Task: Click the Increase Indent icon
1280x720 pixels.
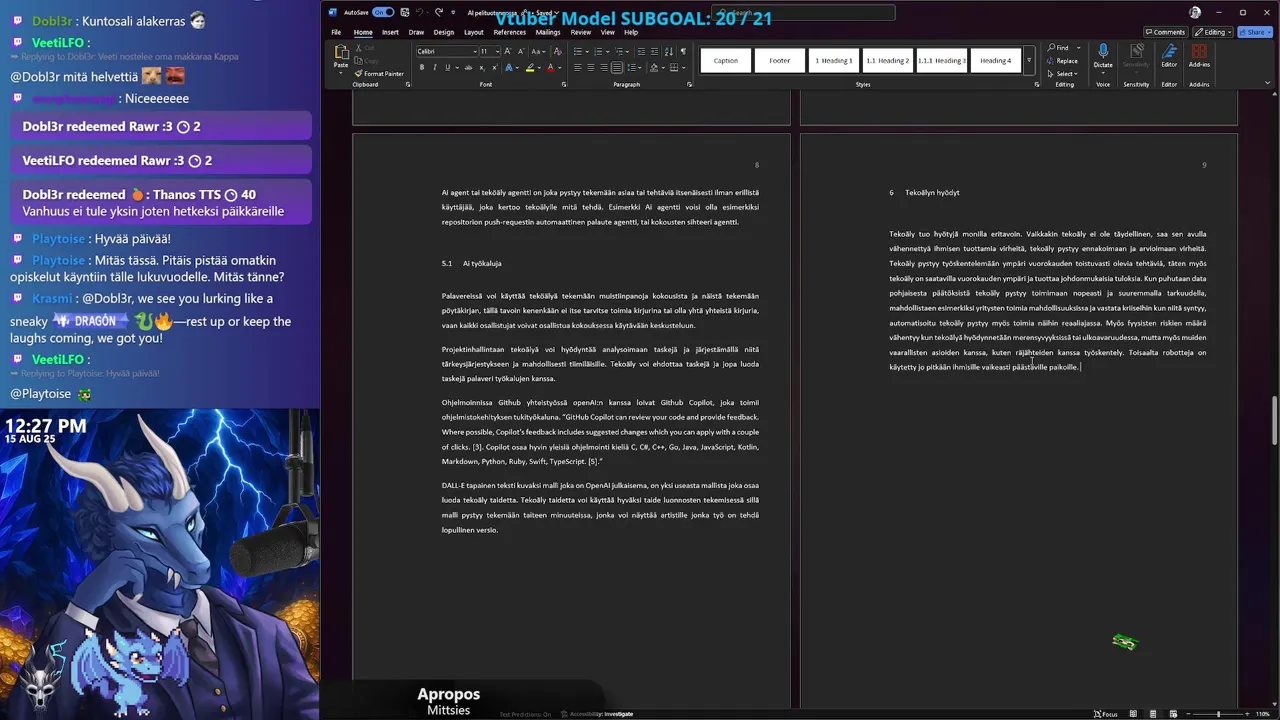Action: [x=654, y=51]
